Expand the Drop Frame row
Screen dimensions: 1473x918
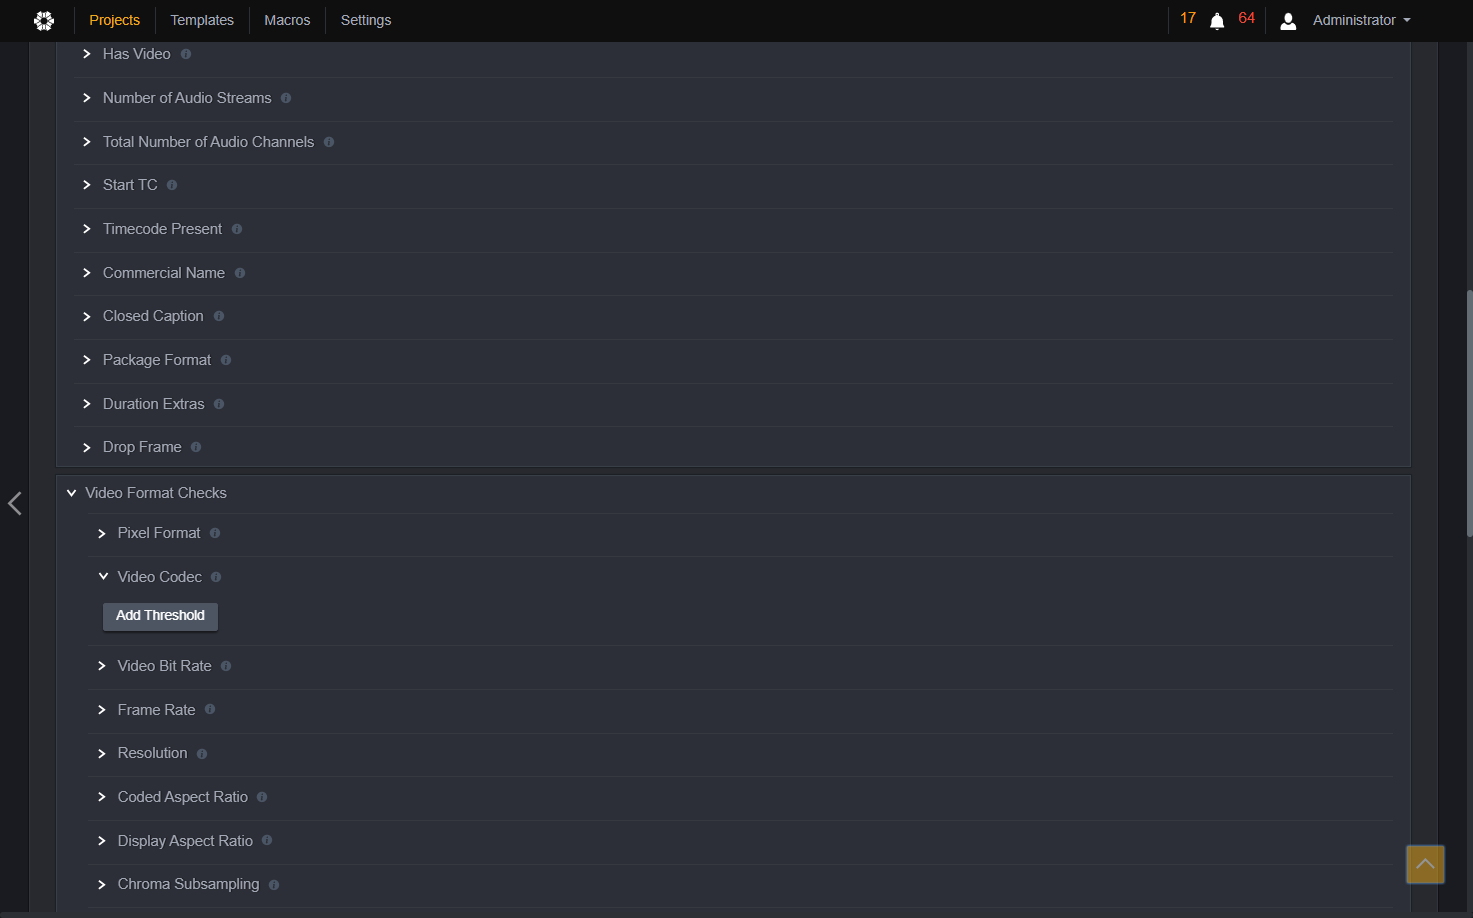(x=87, y=447)
